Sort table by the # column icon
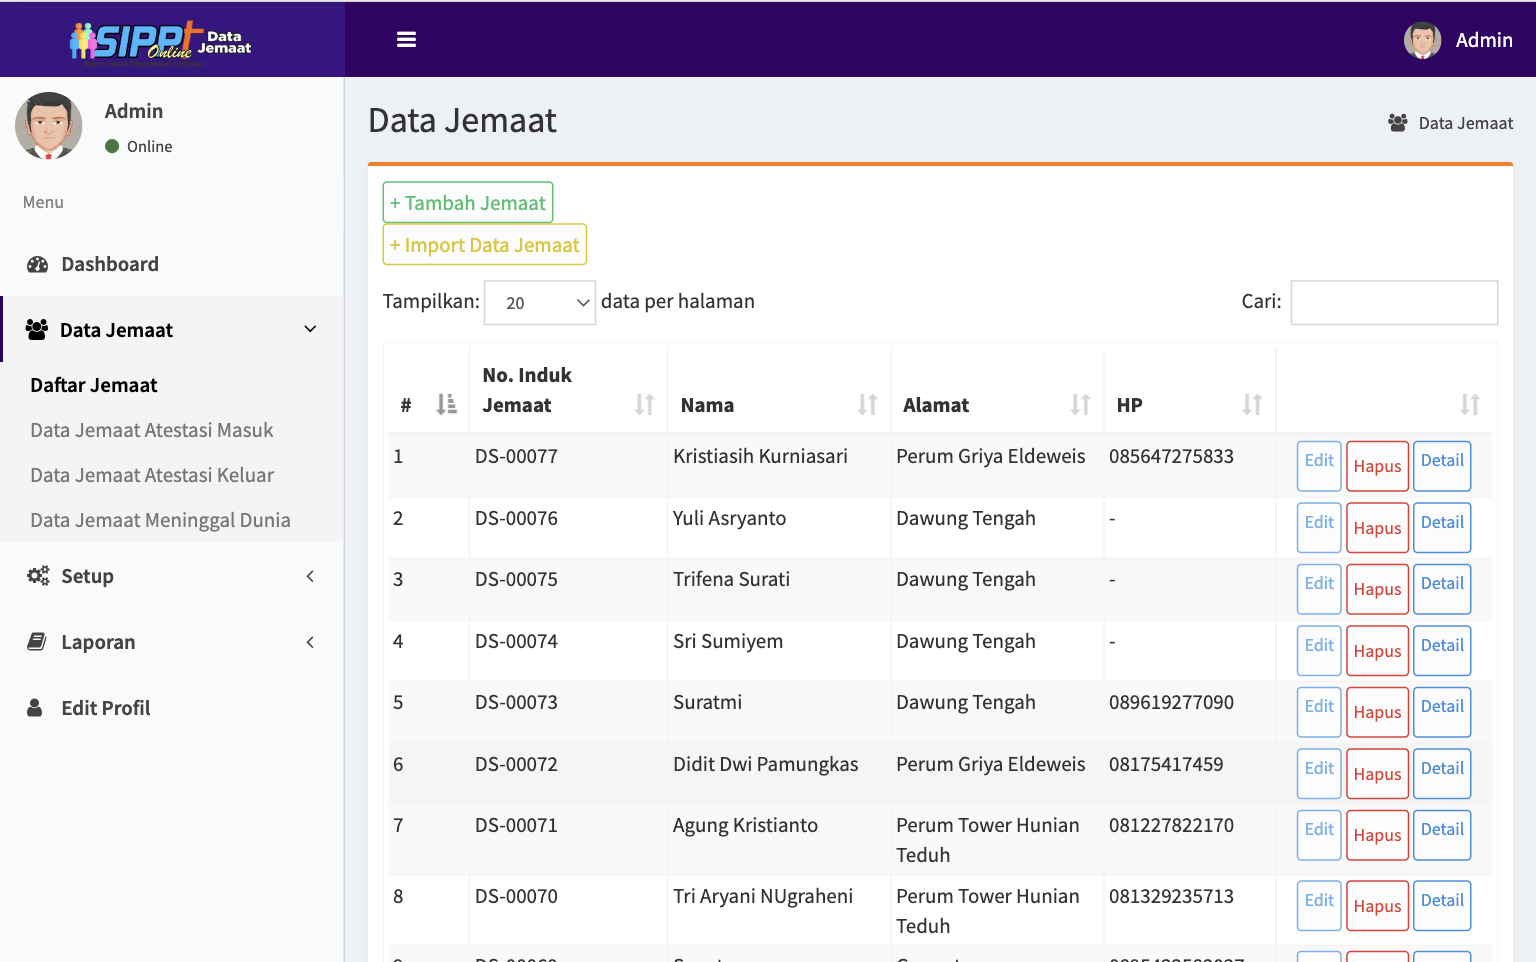1536x962 pixels. (446, 405)
